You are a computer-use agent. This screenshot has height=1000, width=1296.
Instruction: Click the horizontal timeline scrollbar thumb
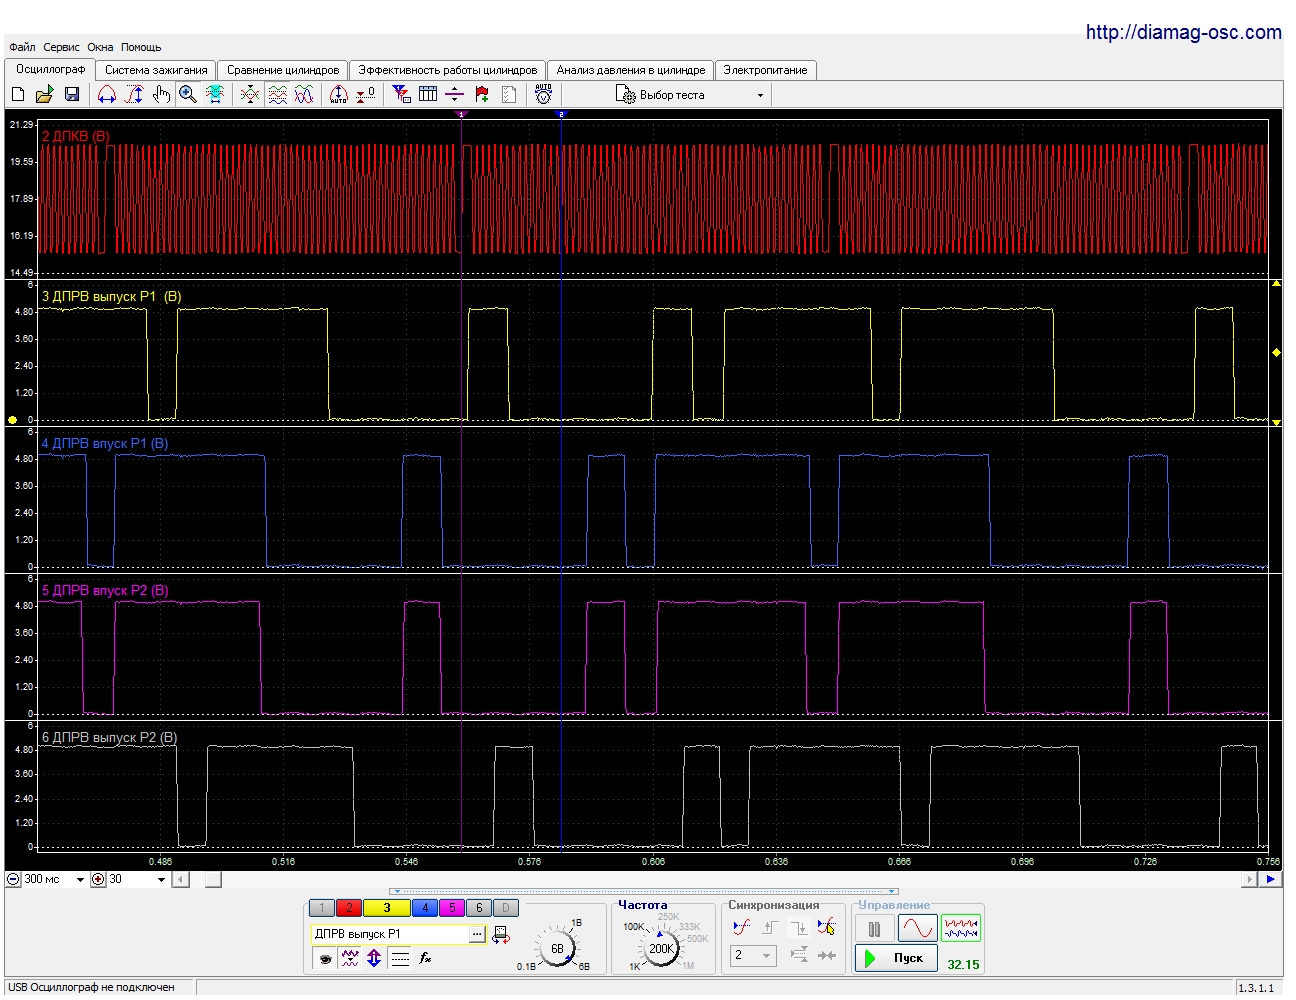[x=213, y=879]
